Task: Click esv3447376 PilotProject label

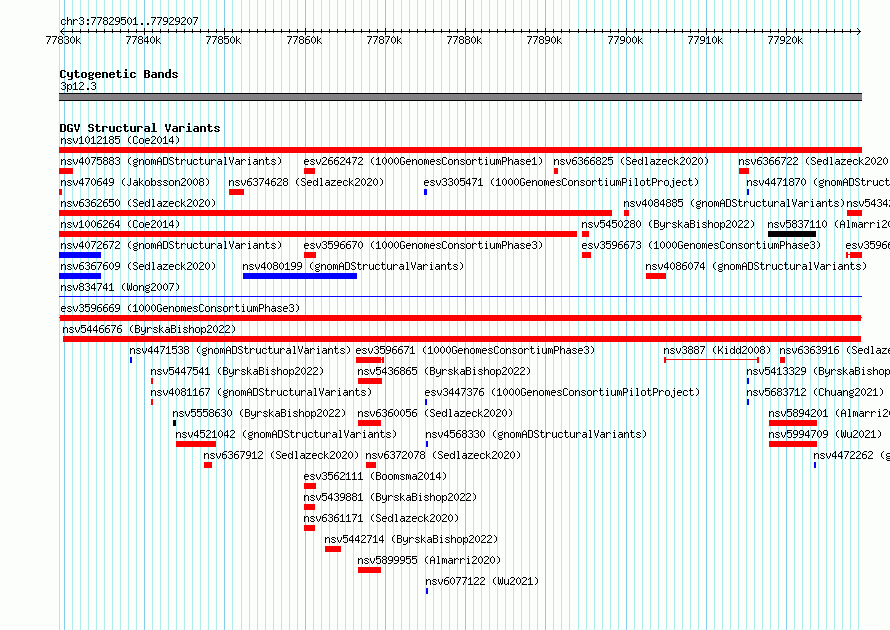Action: pyautogui.click(x=562, y=392)
